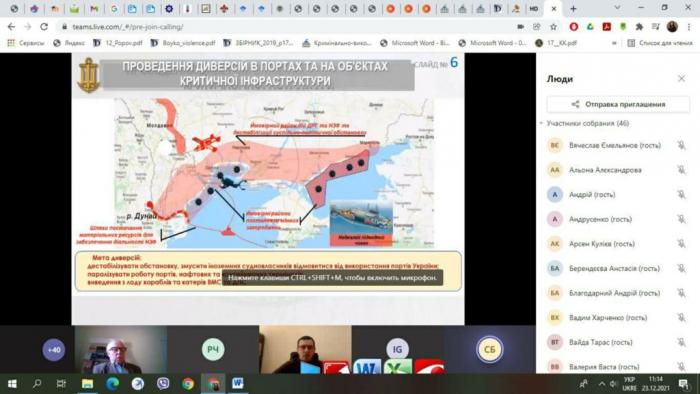Select the СБ participant tile
This screenshot has height=394, width=700.
coord(490,349)
